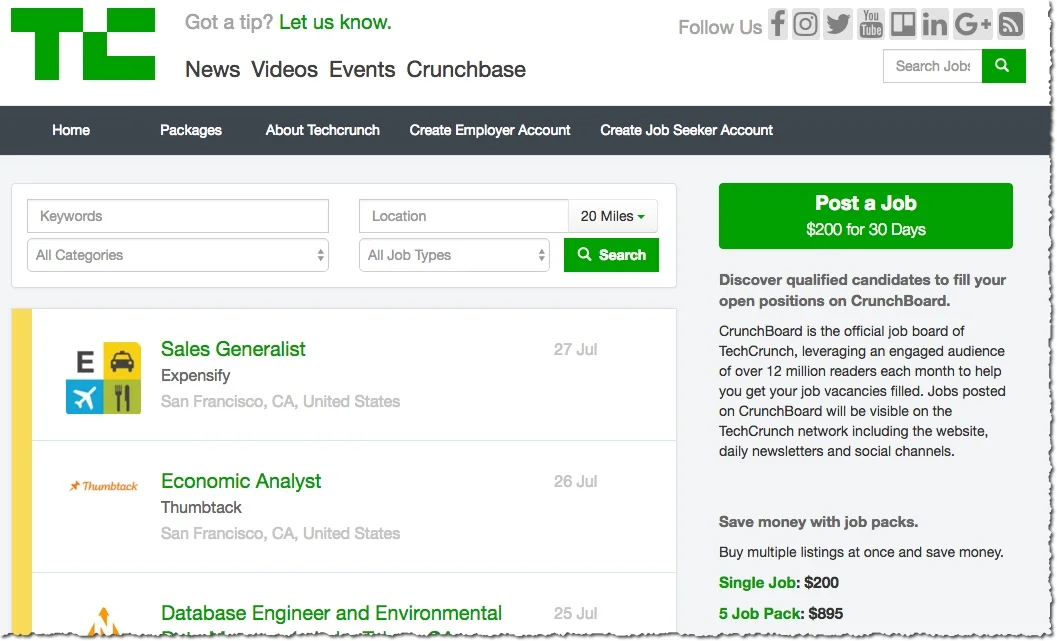Open the Google Plus follow icon
The image size is (1057, 641).
[973, 24]
